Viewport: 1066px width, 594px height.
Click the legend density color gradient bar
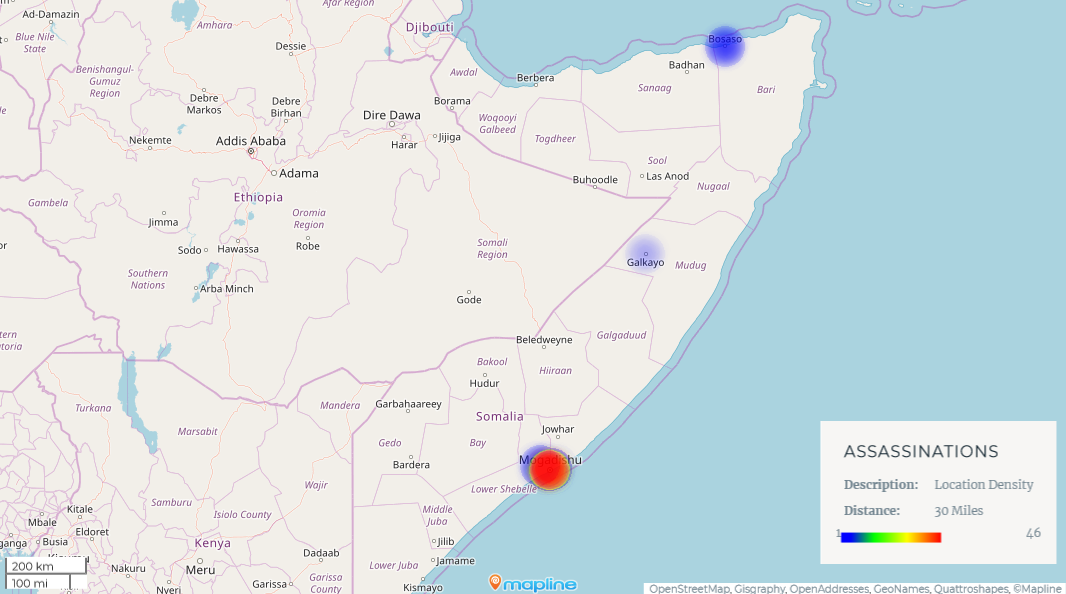click(890, 537)
